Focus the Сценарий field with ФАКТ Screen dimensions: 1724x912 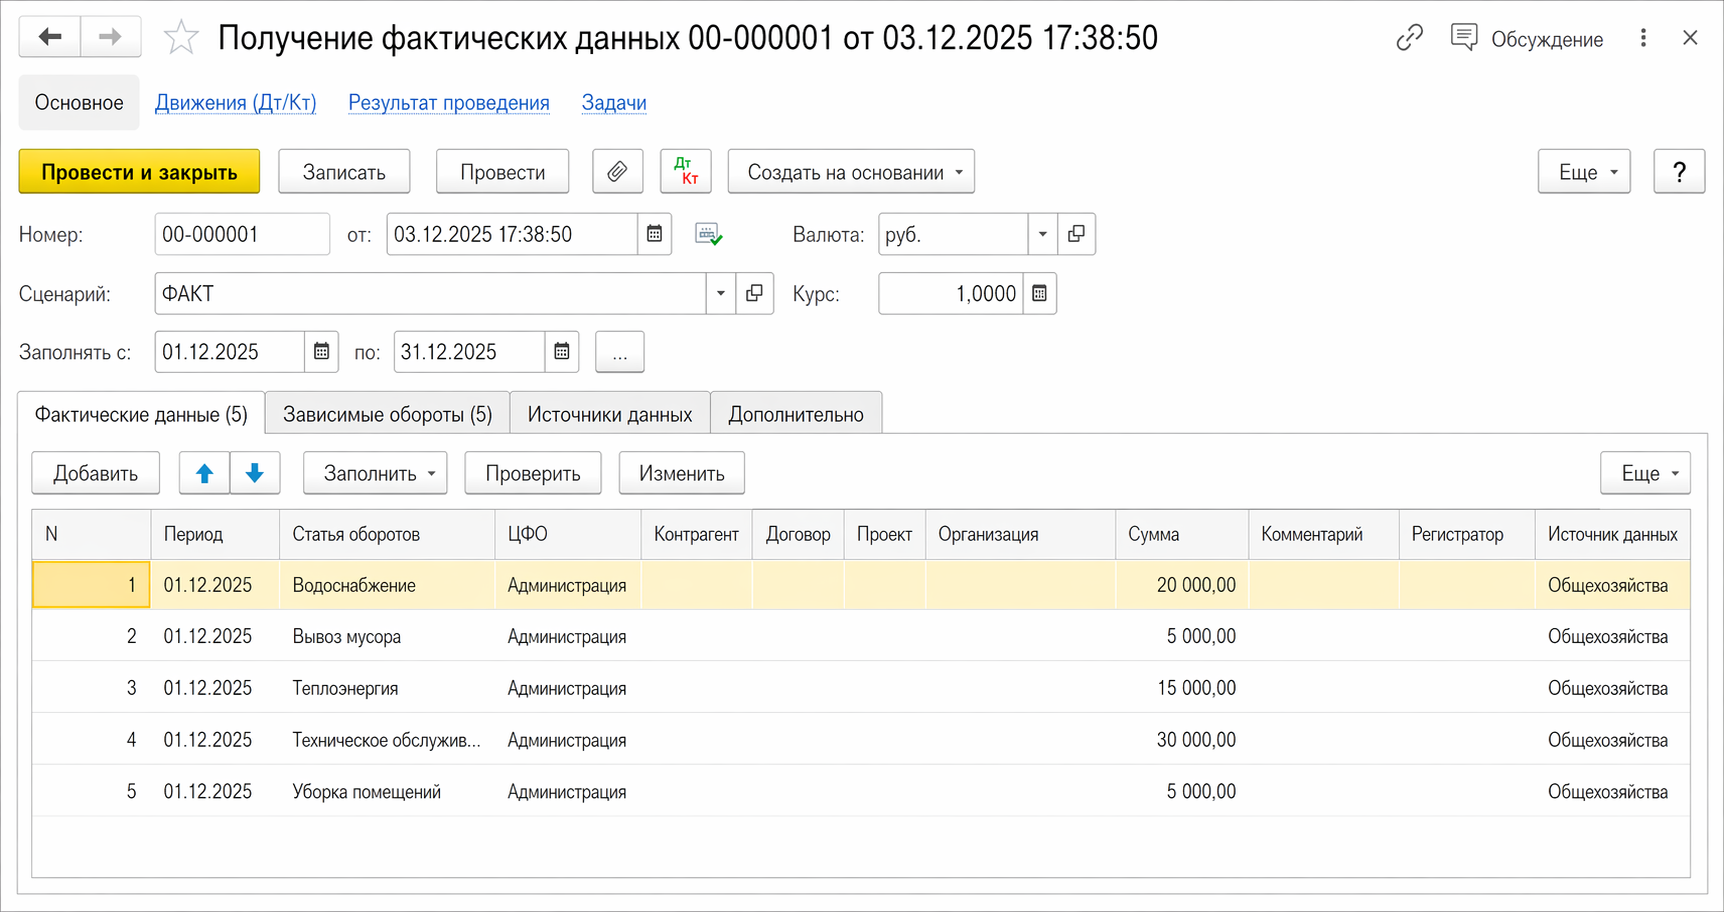(x=431, y=293)
